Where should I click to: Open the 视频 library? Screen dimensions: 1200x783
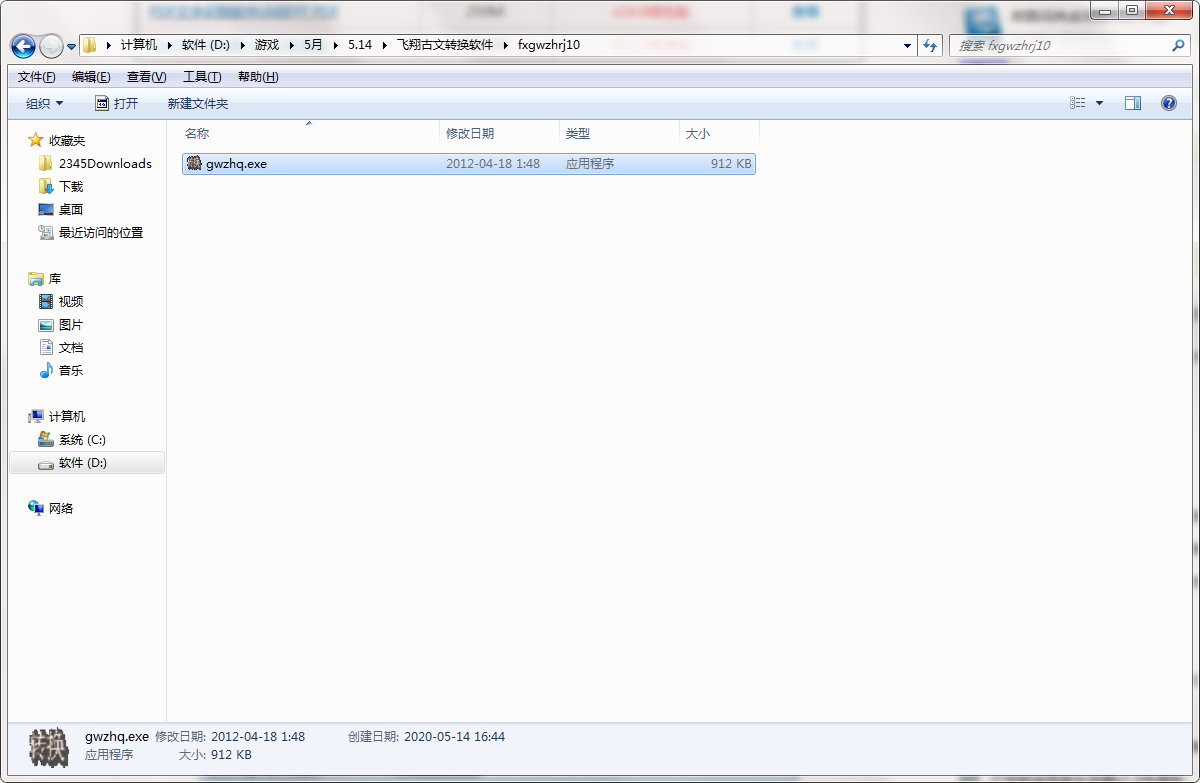[x=71, y=301]
